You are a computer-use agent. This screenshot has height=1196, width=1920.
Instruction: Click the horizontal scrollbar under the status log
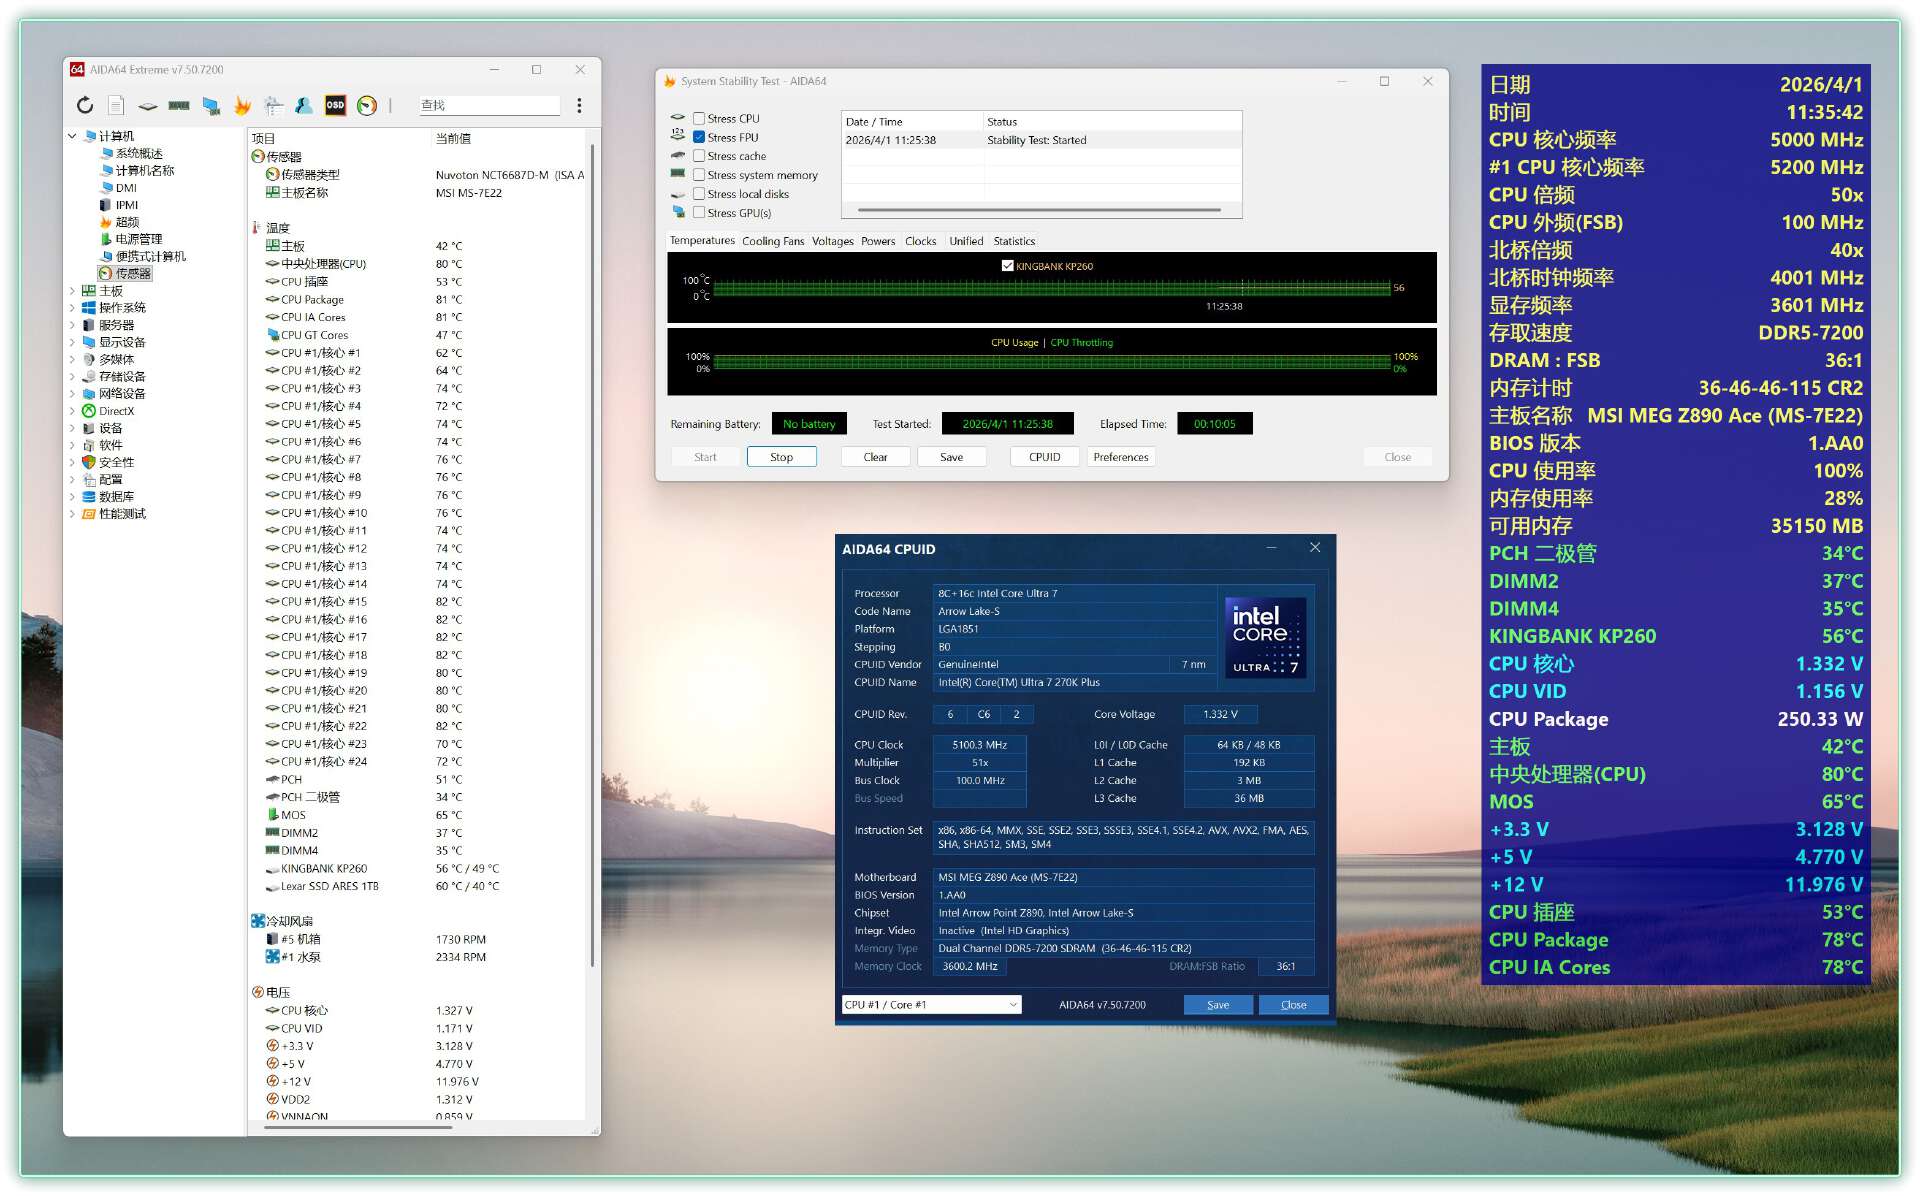[x=1038, y=210]
